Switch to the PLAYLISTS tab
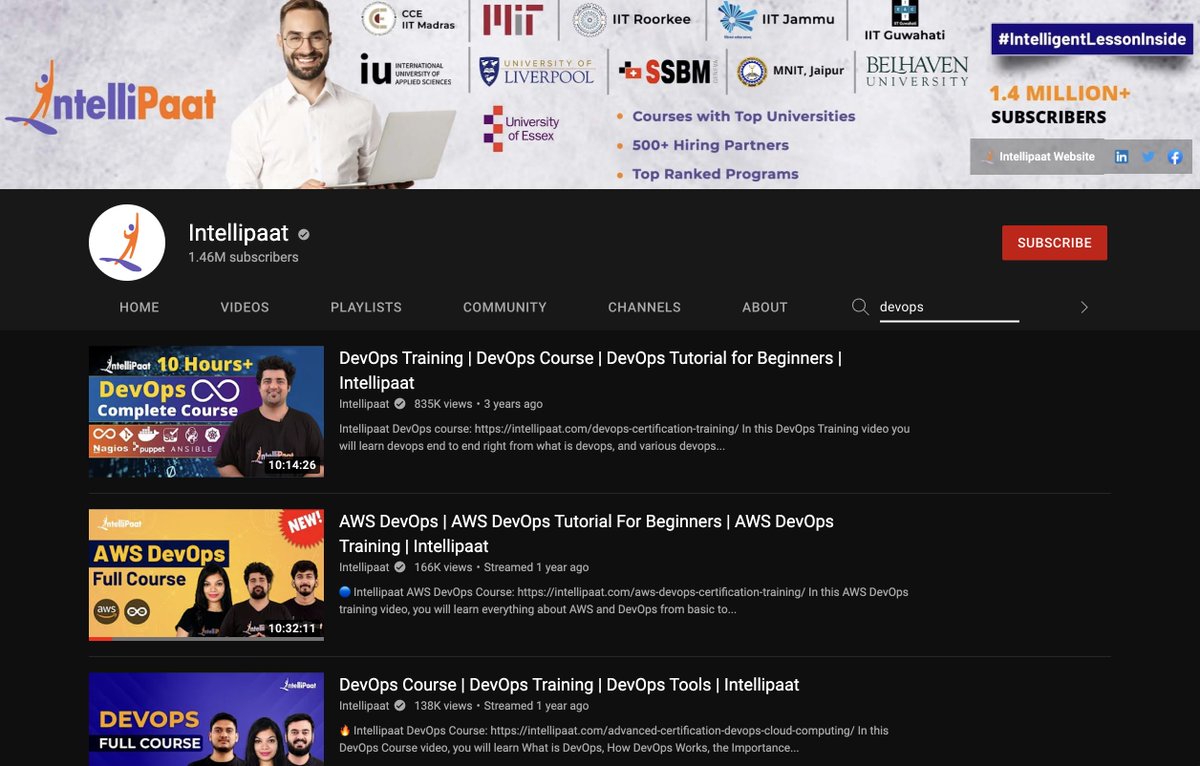This screenshot has width=1200, height=766. 366,307
